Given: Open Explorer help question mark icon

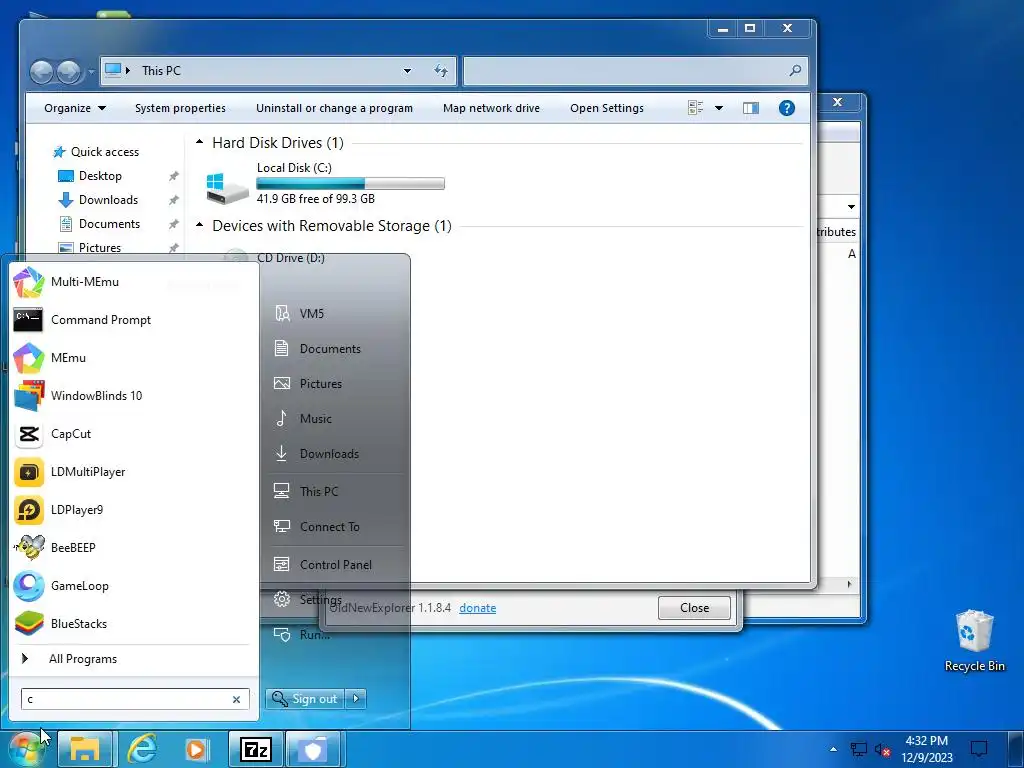Looking at the screenshot, I should click(787, 108).
